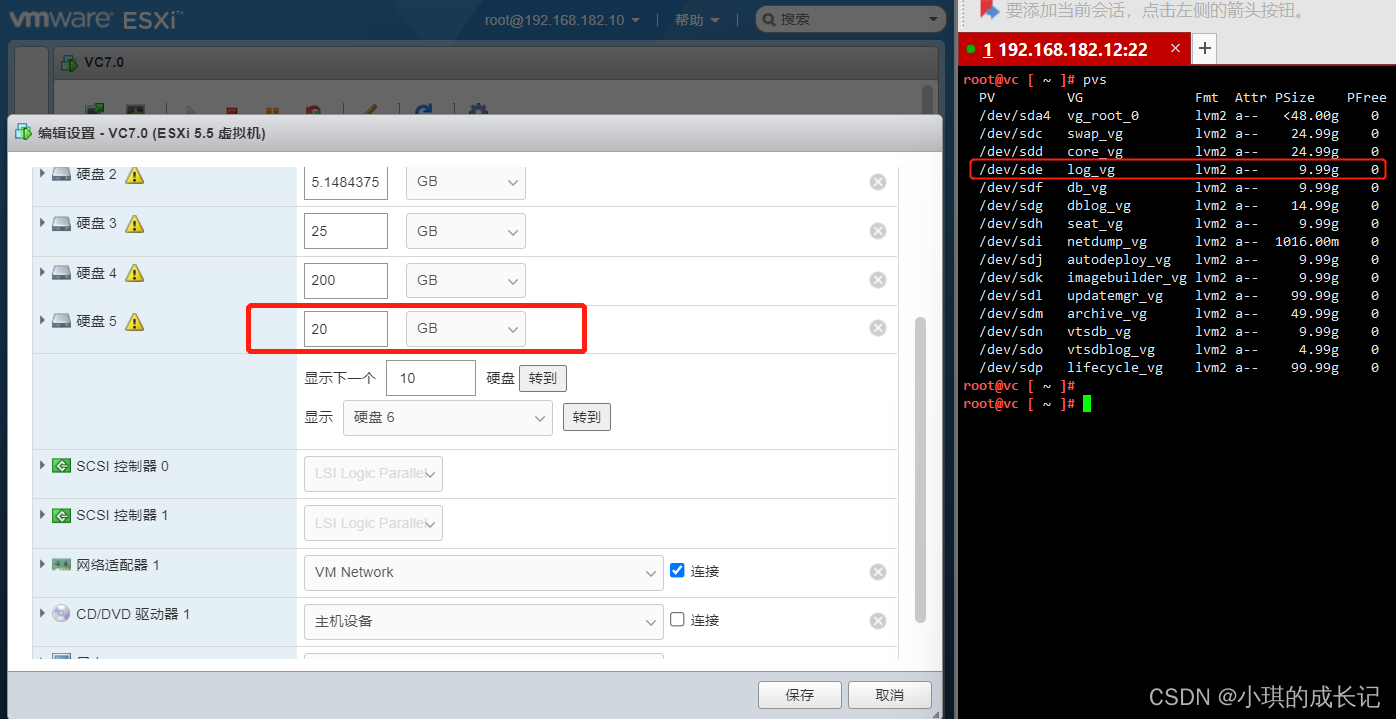Expand the SCSI 控制器 0 row
The height and width of the screenshot is (719, 1396).
tap(43, 465)
